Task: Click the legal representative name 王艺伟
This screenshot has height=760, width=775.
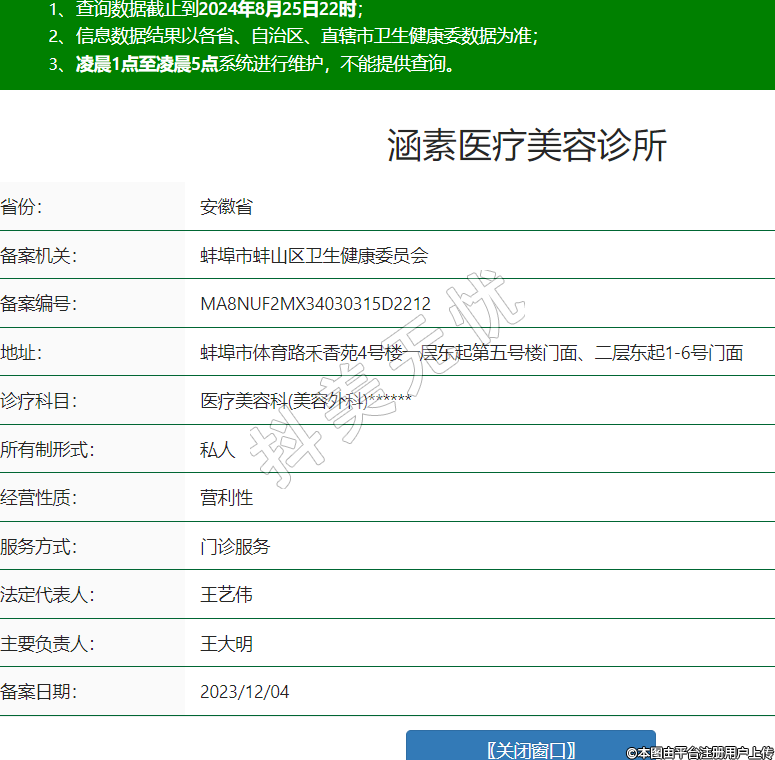Action: pyautogui.click(x=226, y=595)
